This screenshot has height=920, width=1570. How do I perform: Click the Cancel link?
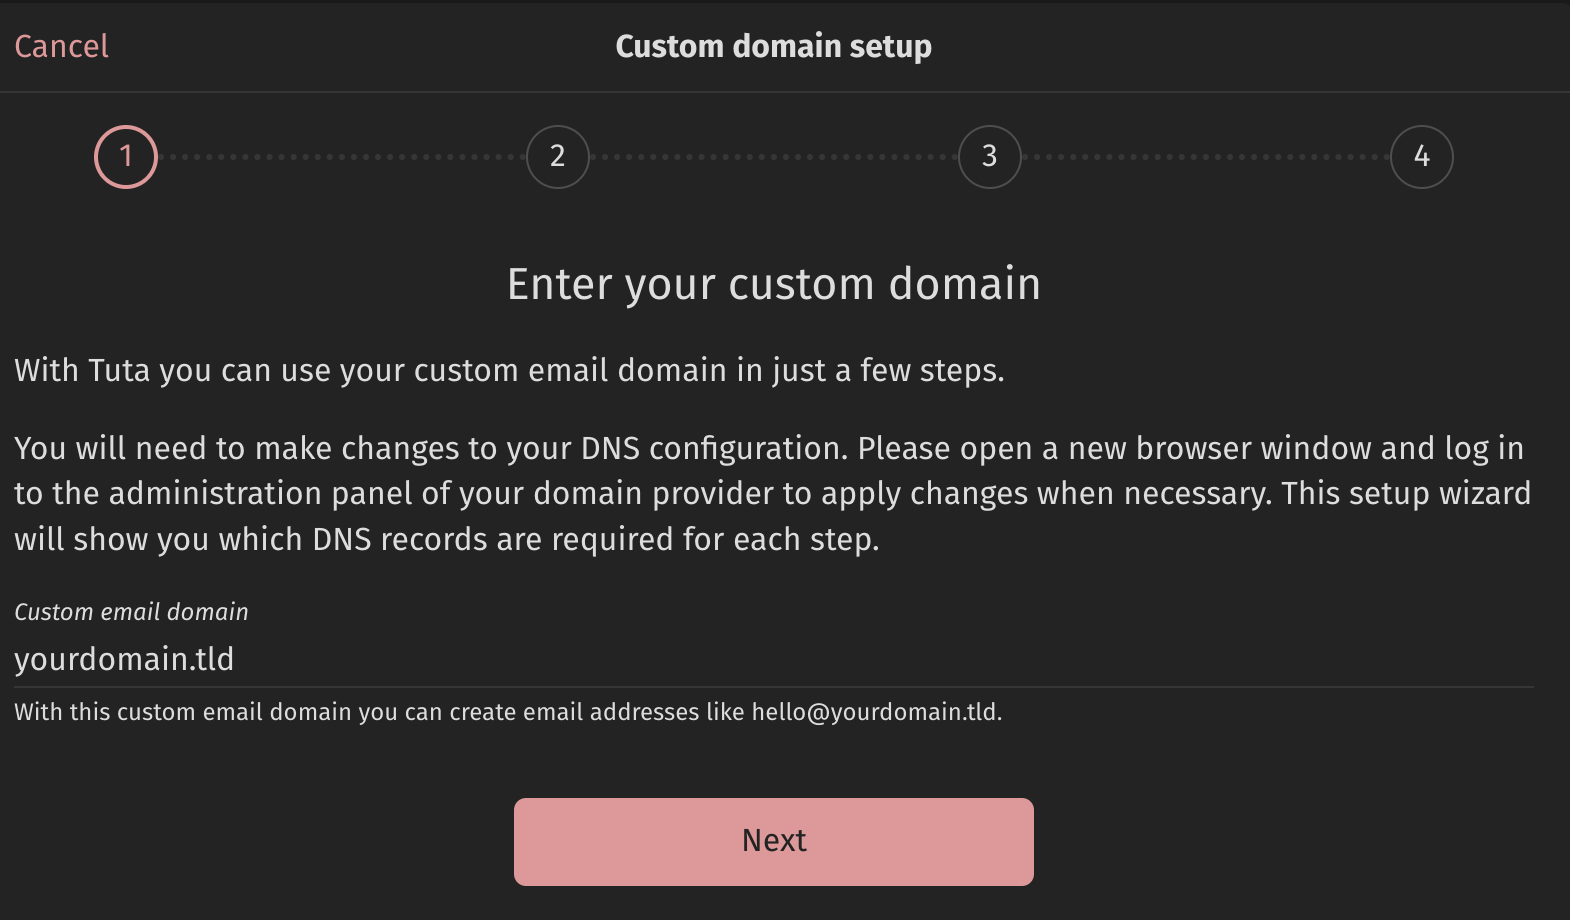[x=61, y=46]
